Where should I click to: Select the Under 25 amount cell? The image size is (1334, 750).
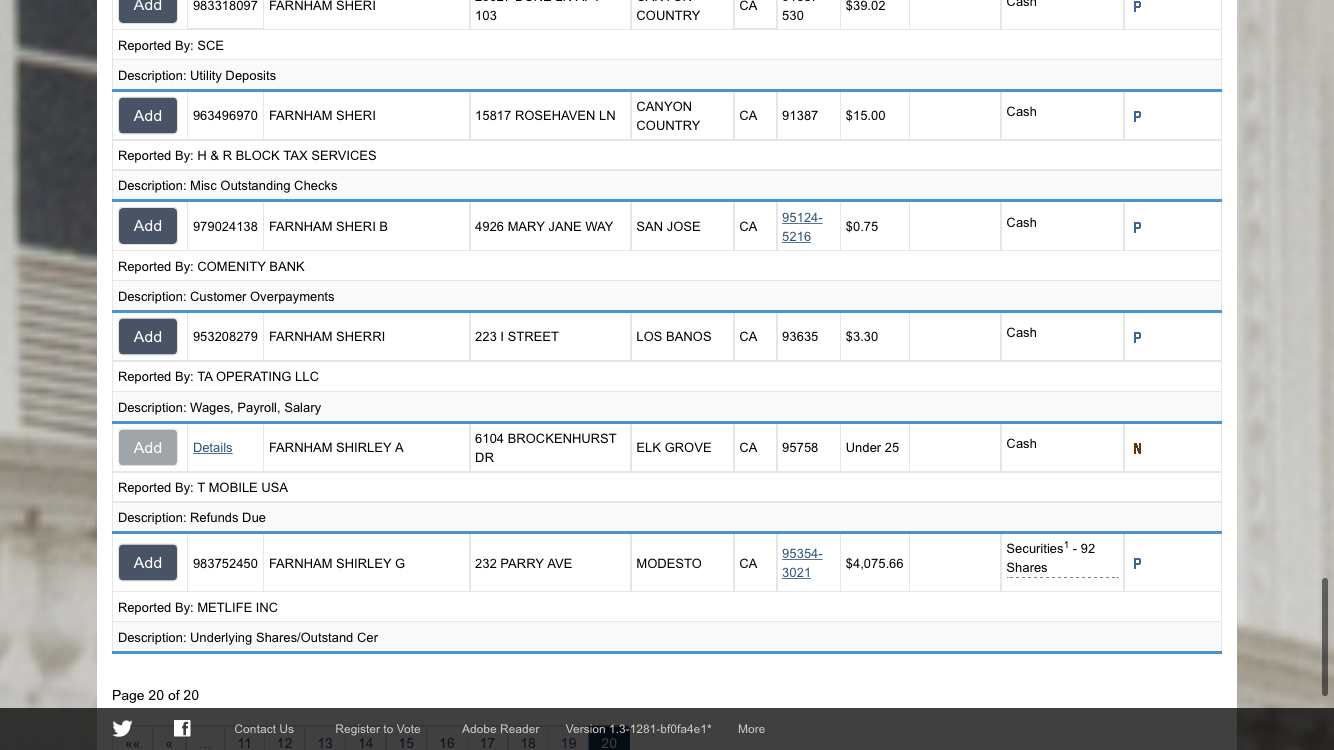pos(872,448)
